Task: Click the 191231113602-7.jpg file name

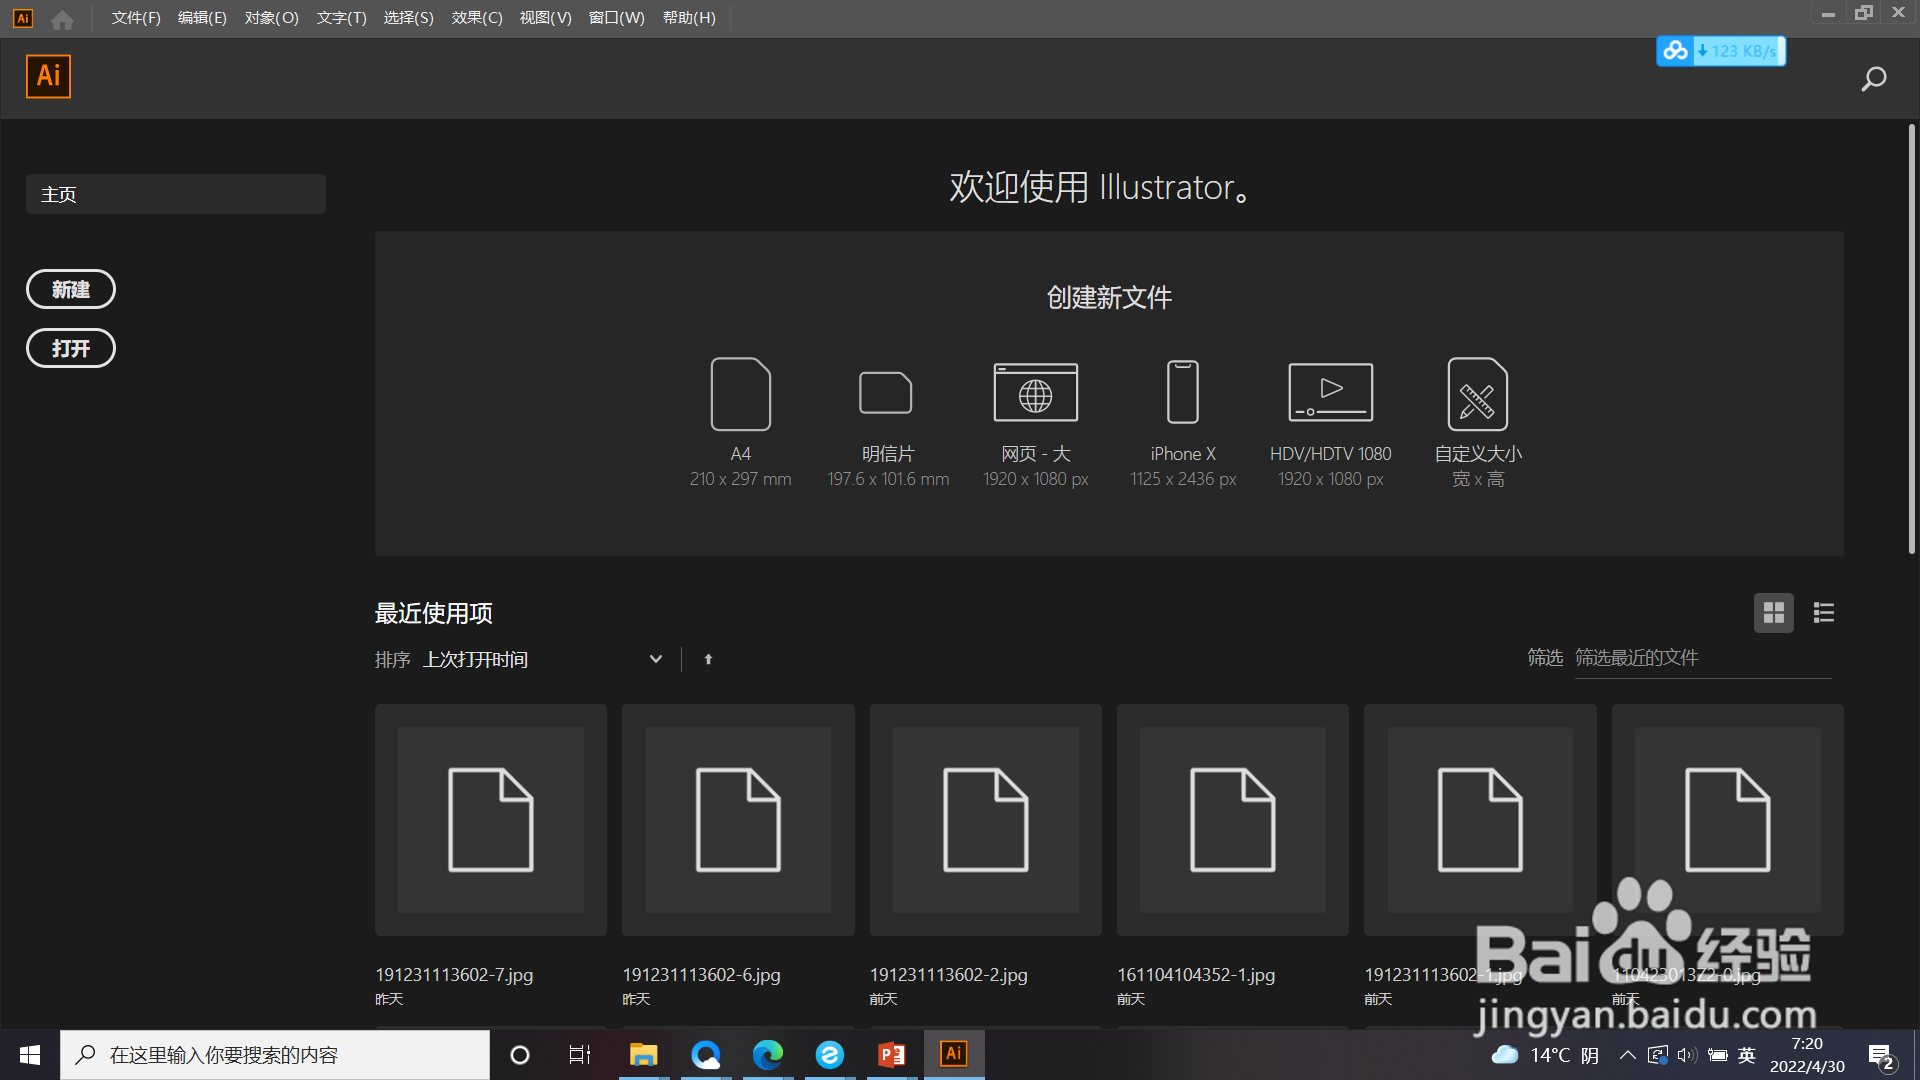Action: pos(454,975)
